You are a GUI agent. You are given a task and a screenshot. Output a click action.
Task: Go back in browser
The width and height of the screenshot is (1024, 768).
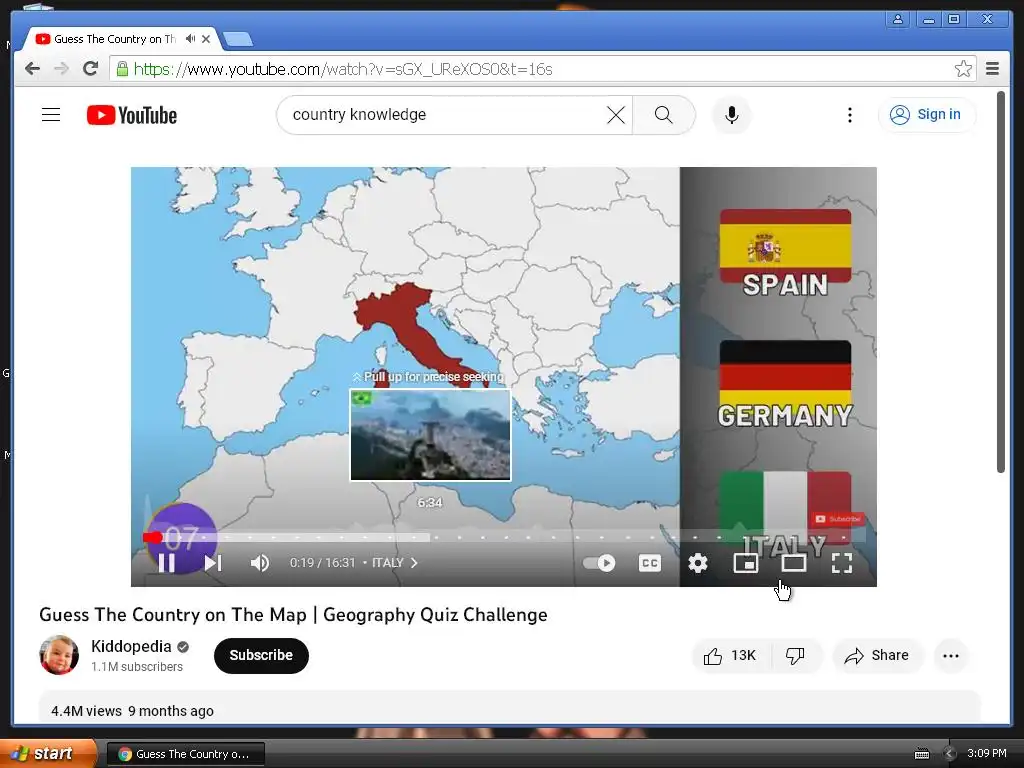click(33, 69)
